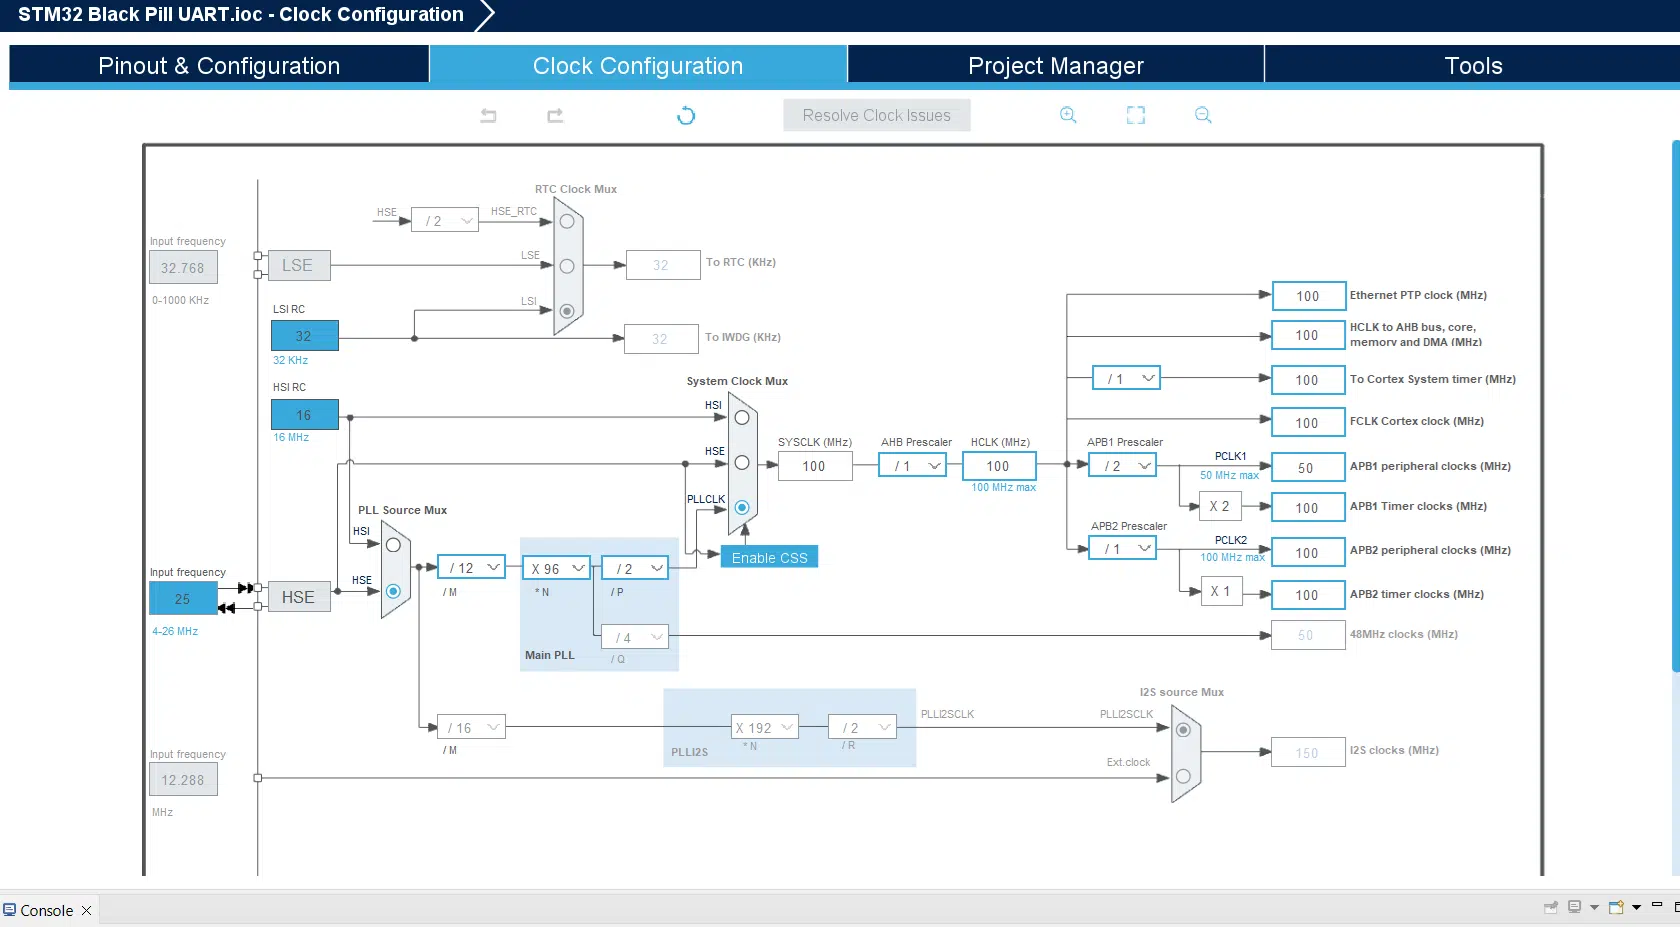1680x927 pixels.
Task: Click the APB1 Timer X 2 multiplier box
Action: pos(1220,506)
